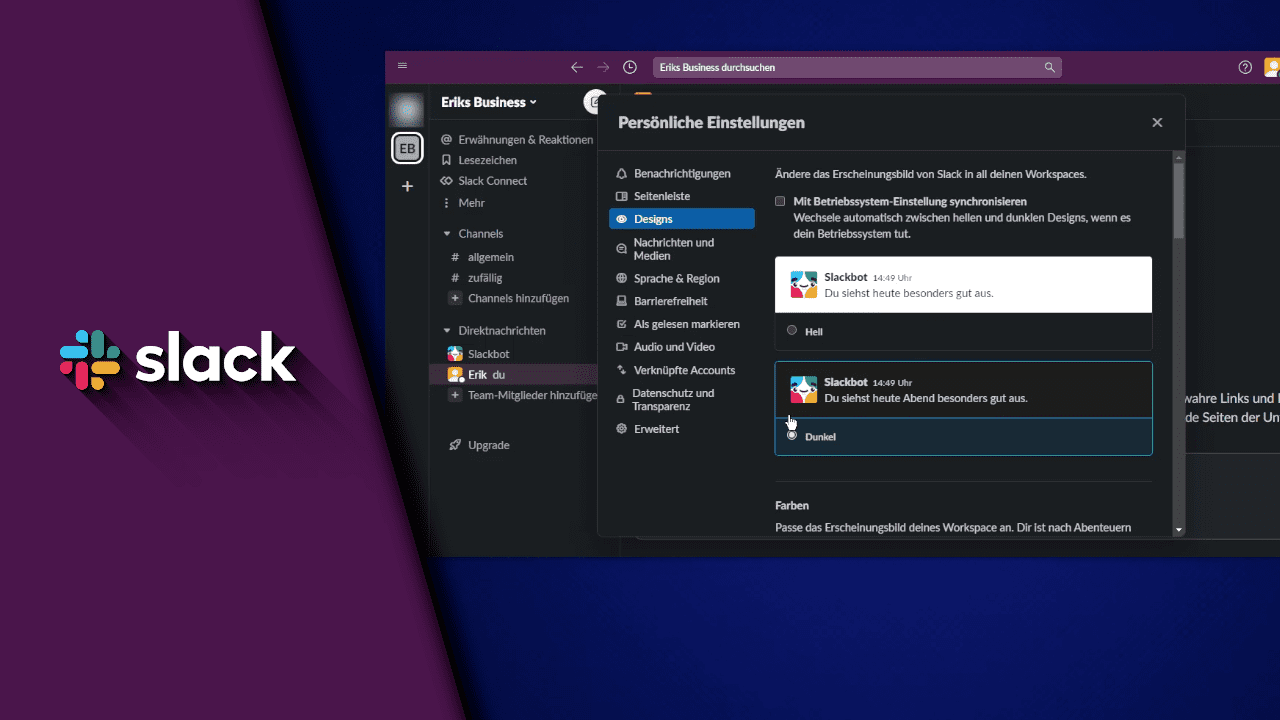Viewport: 1280px width, 720px height.
Task: Open the Eriks Business workspace dropdown
Action: click(x=489, y=102)
